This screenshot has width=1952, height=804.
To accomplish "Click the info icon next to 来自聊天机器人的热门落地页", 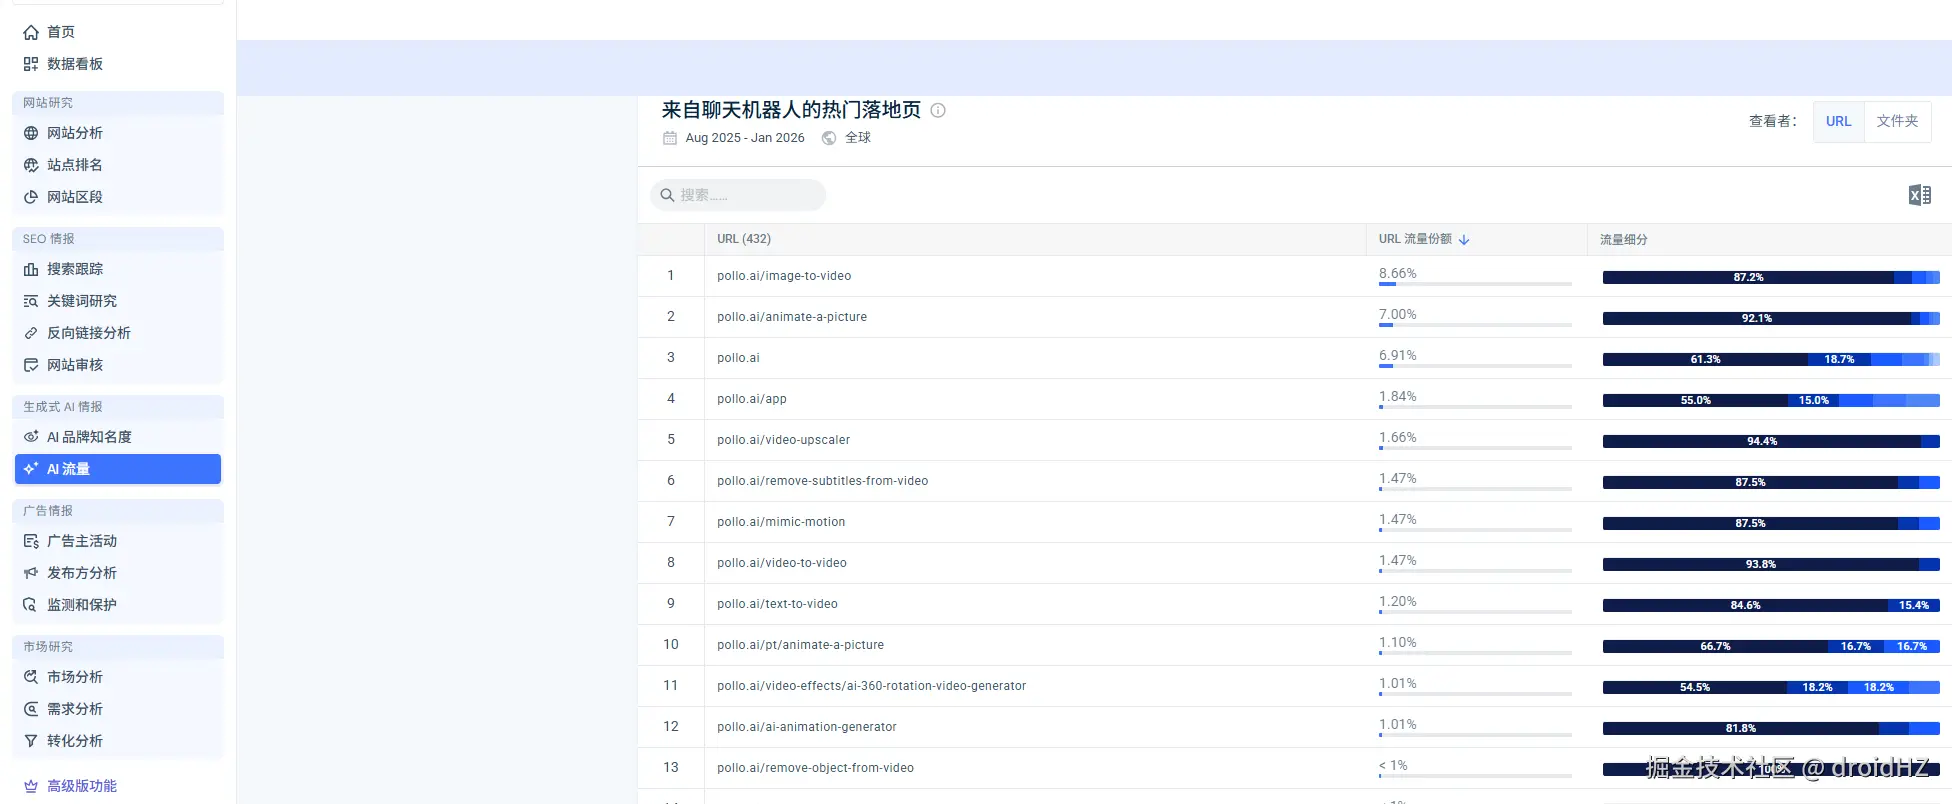I will coord(938,110).
